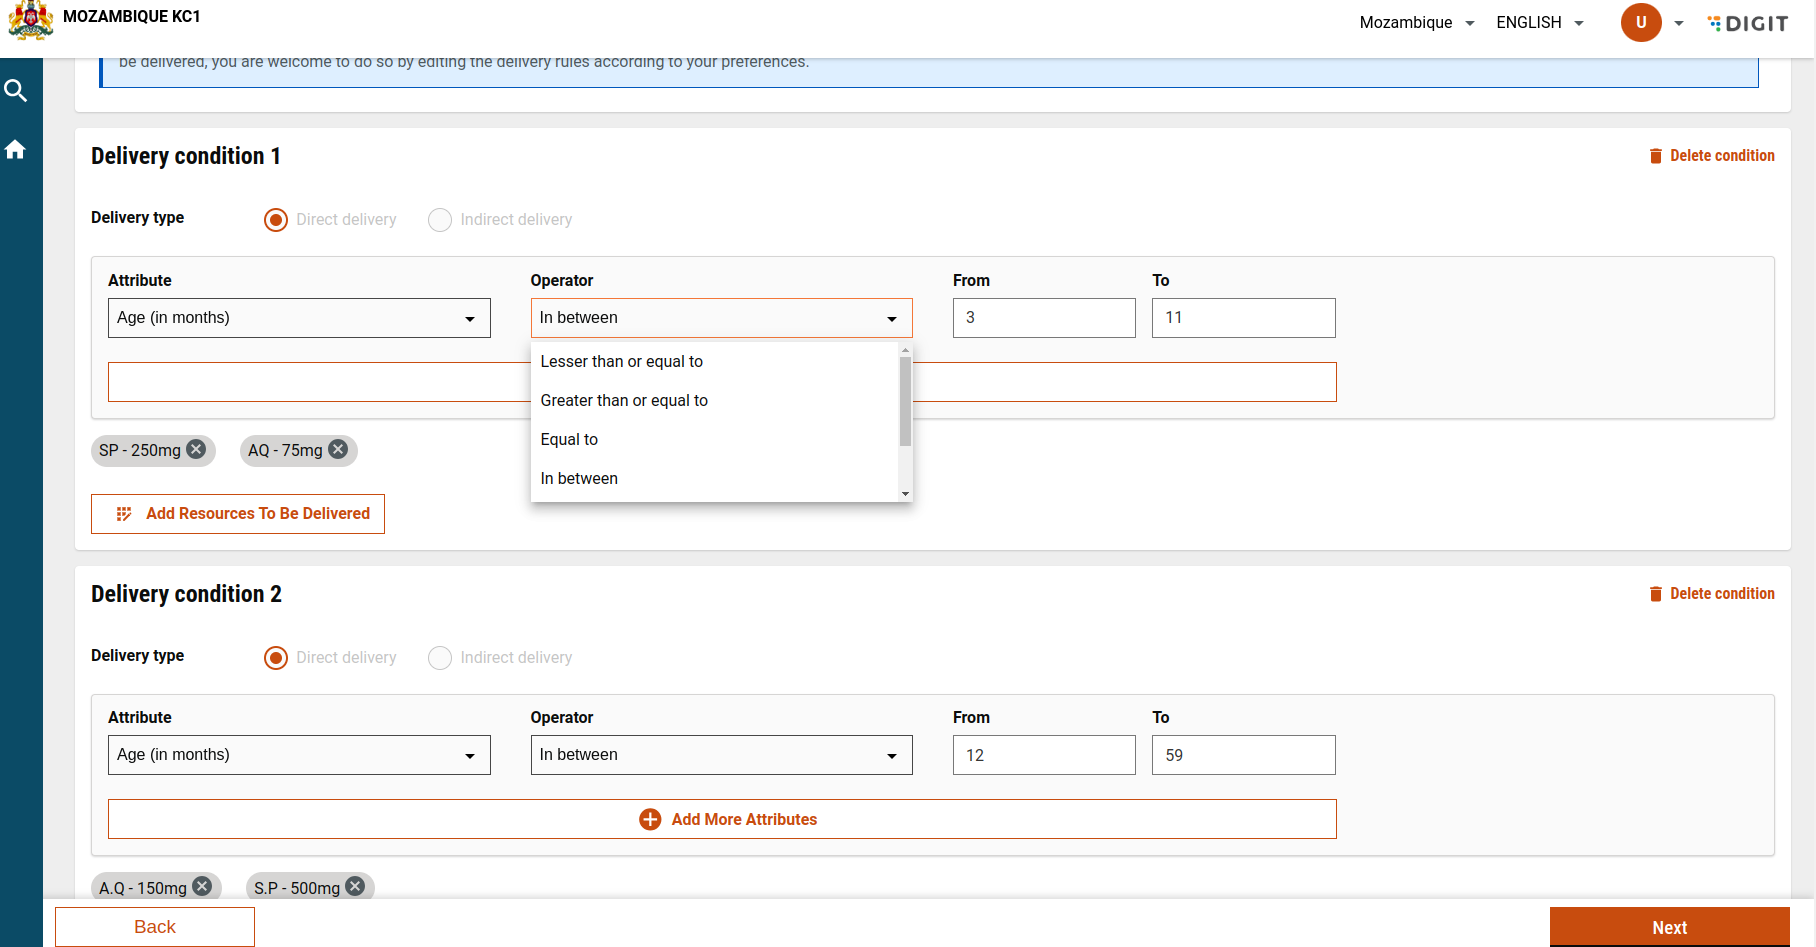Click the user avatar U icon

[x=1640, y=22]
